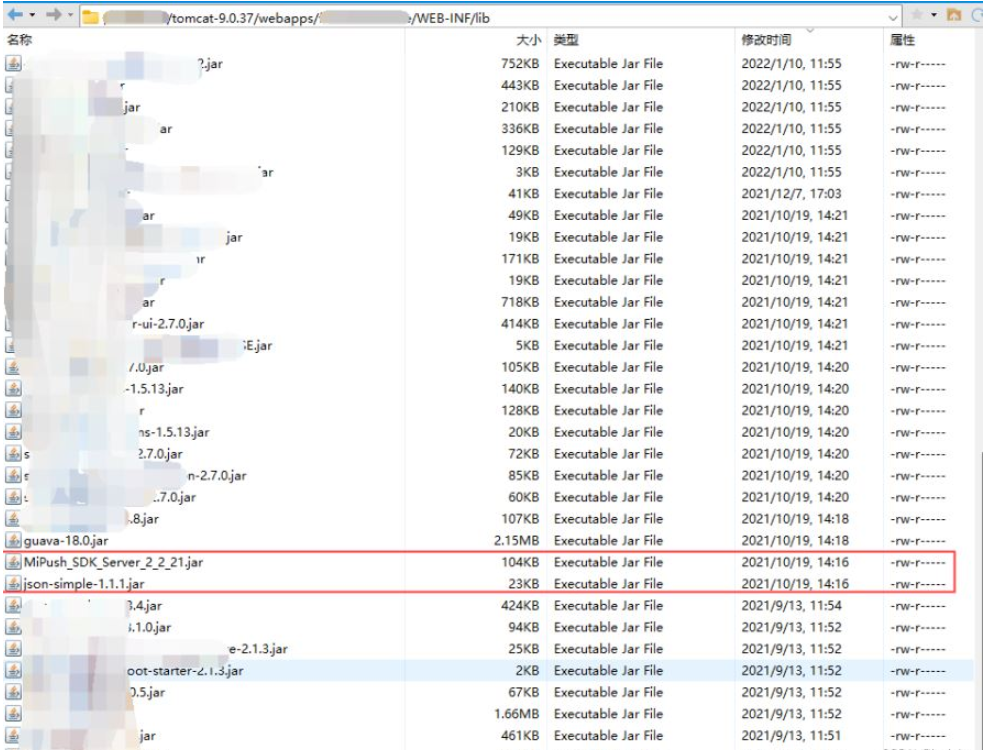The height and width of the screenshot is (750, 994).
Task: Click the WEB-INF/lib path address field
Action: click(490, 18)
